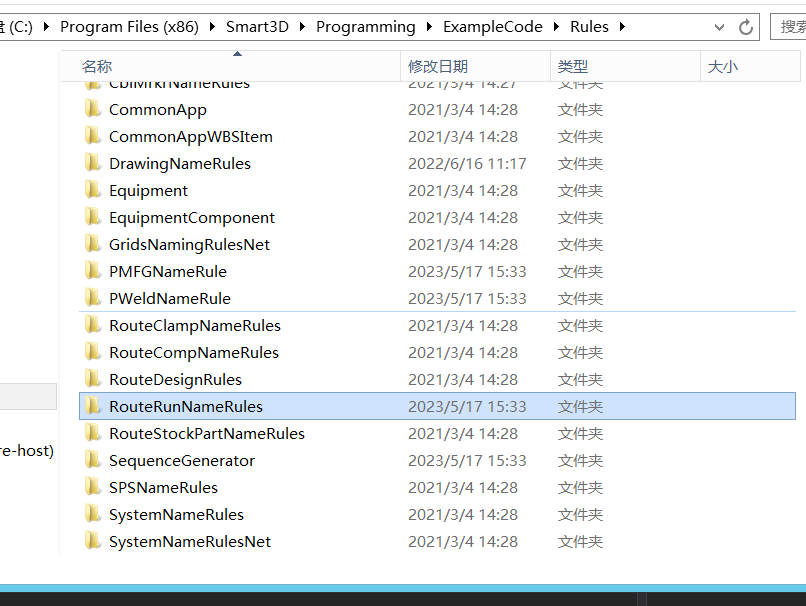Select the SystemNameRules folder name
The height and width of the screenshot is (606, 806).
[x=176, y=515]
